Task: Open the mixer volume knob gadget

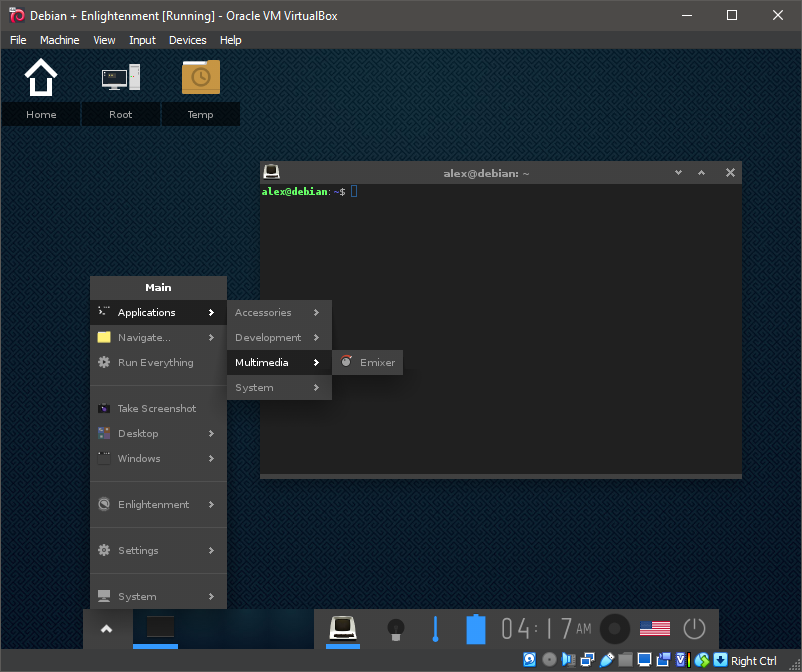Action: click(x=615, y=629)
